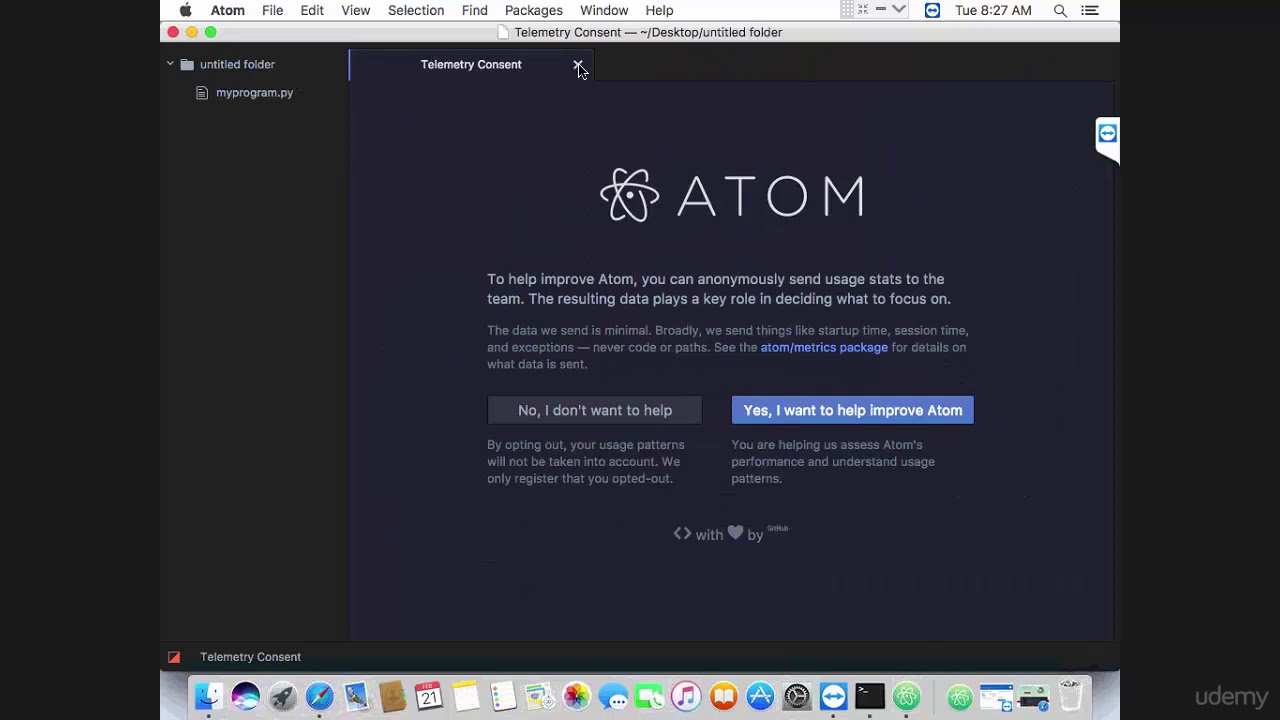Click the TeamViewer icon in menu bar

932,10
